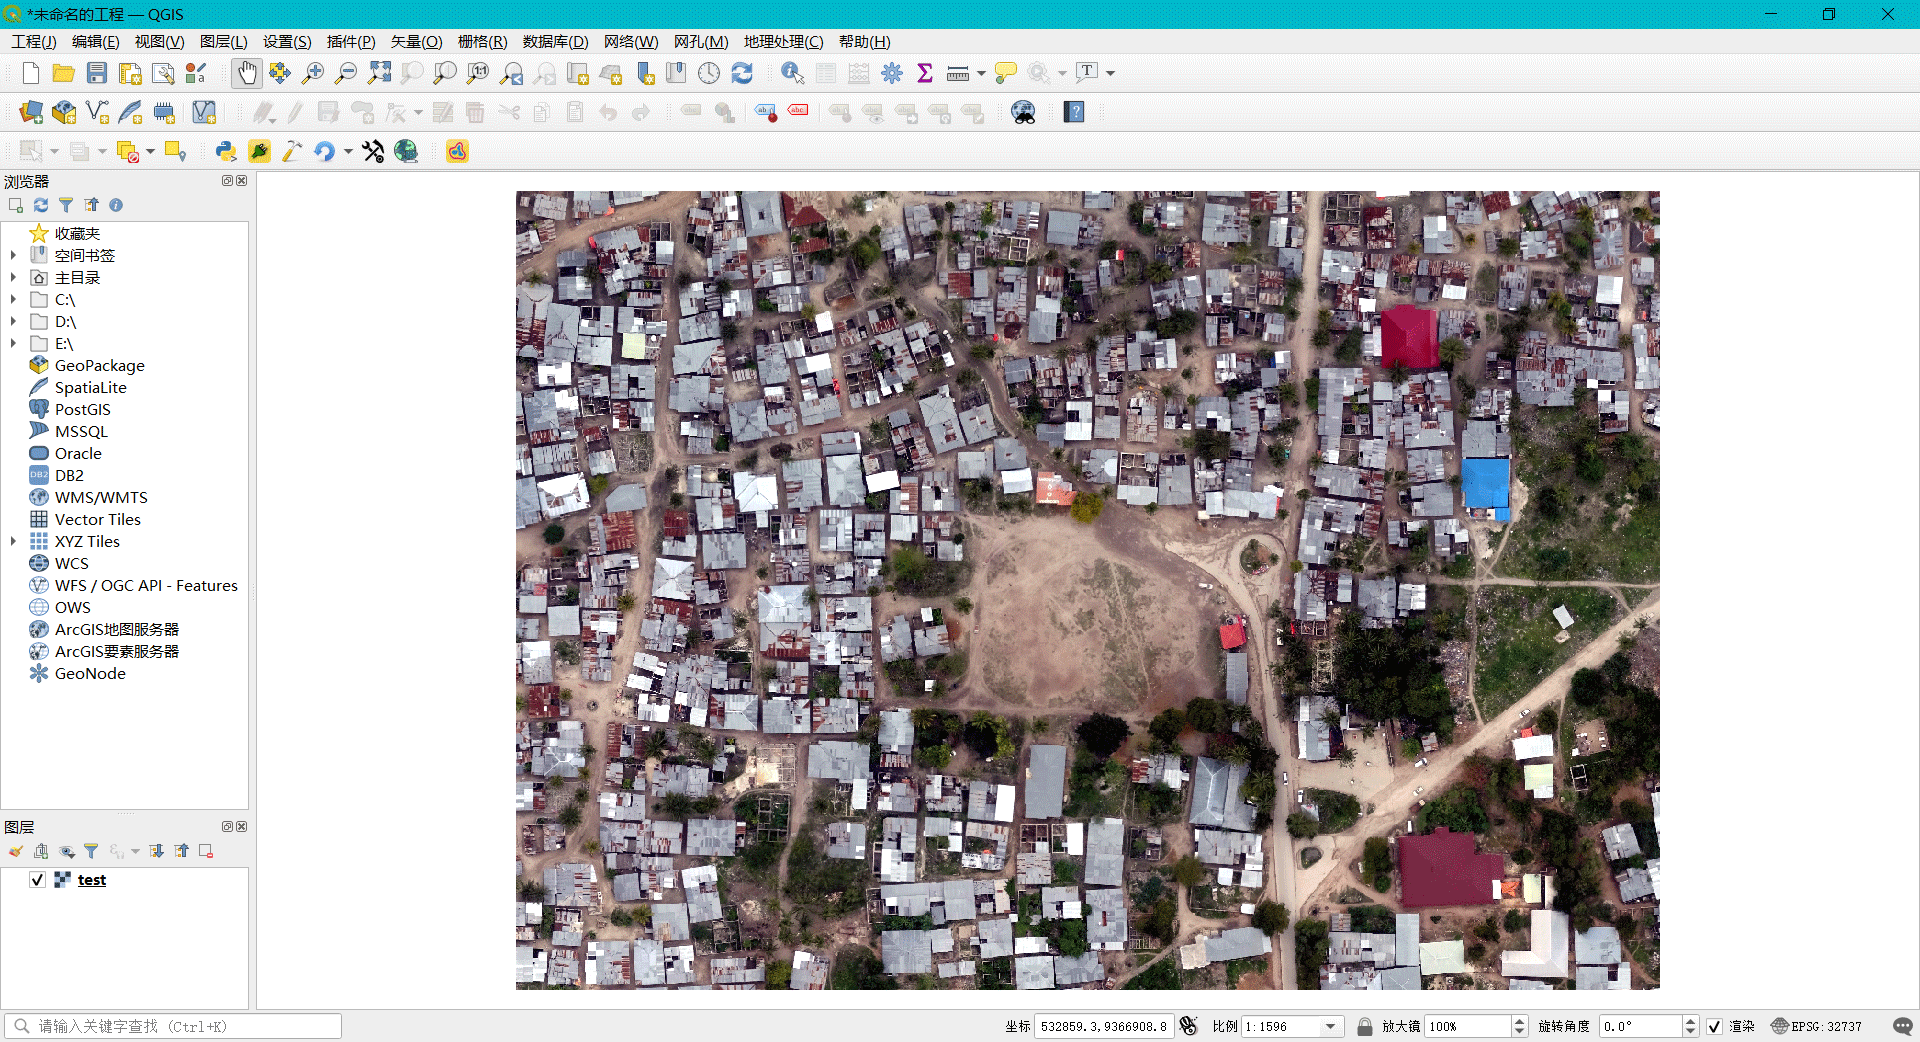Toggle the scale lock padlock icon
Screen dimensions: 1920x1042
pos(1364,1026)
